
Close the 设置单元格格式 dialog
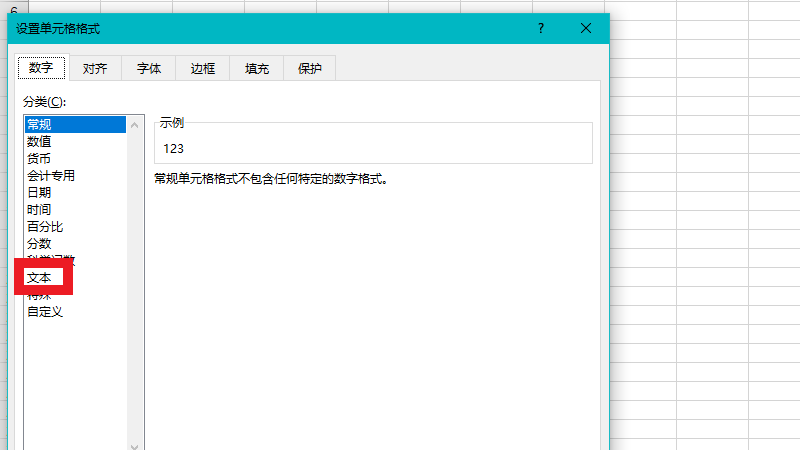click(x=585, y=29)
